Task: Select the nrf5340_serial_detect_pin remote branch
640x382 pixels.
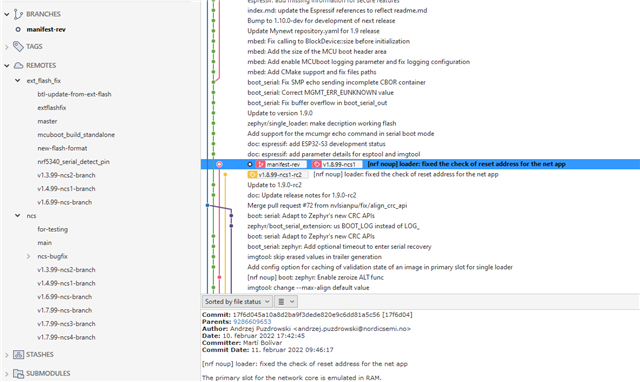Action: 73,162
